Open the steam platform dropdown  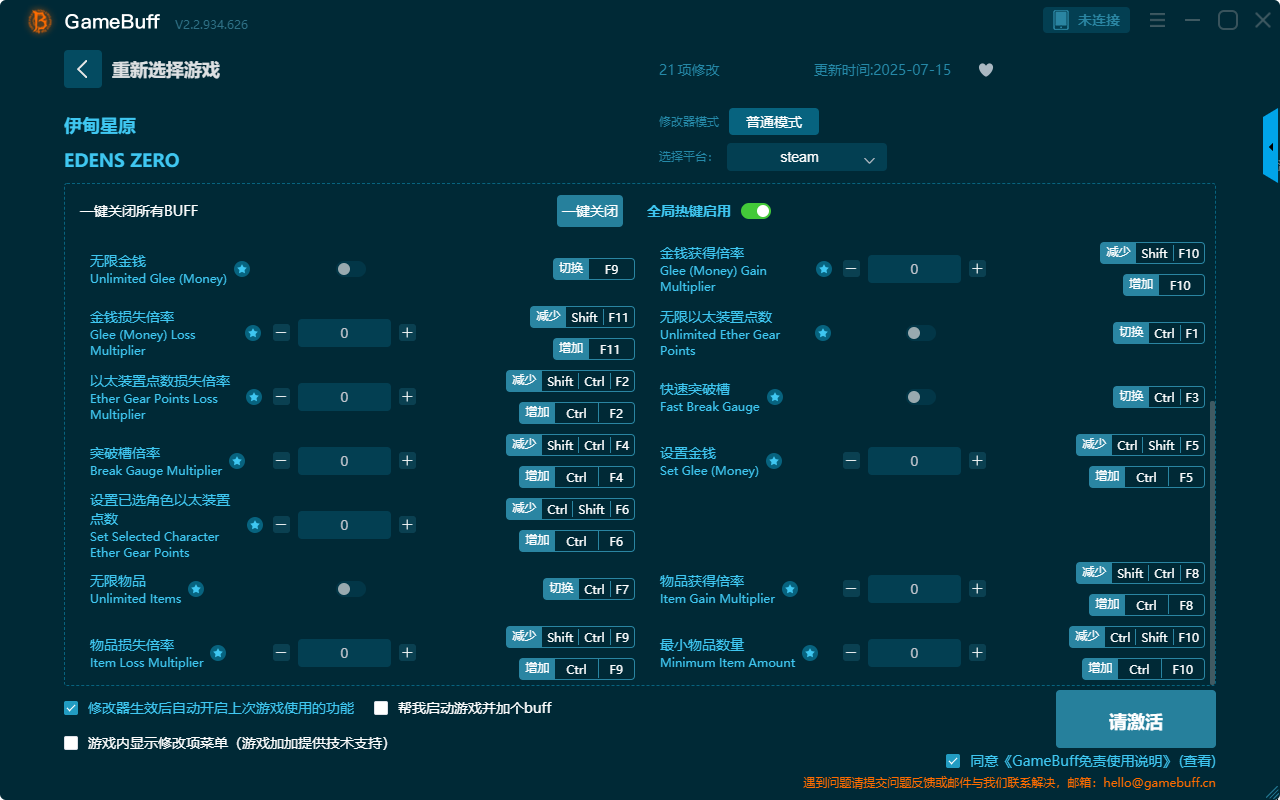(807, 157)
